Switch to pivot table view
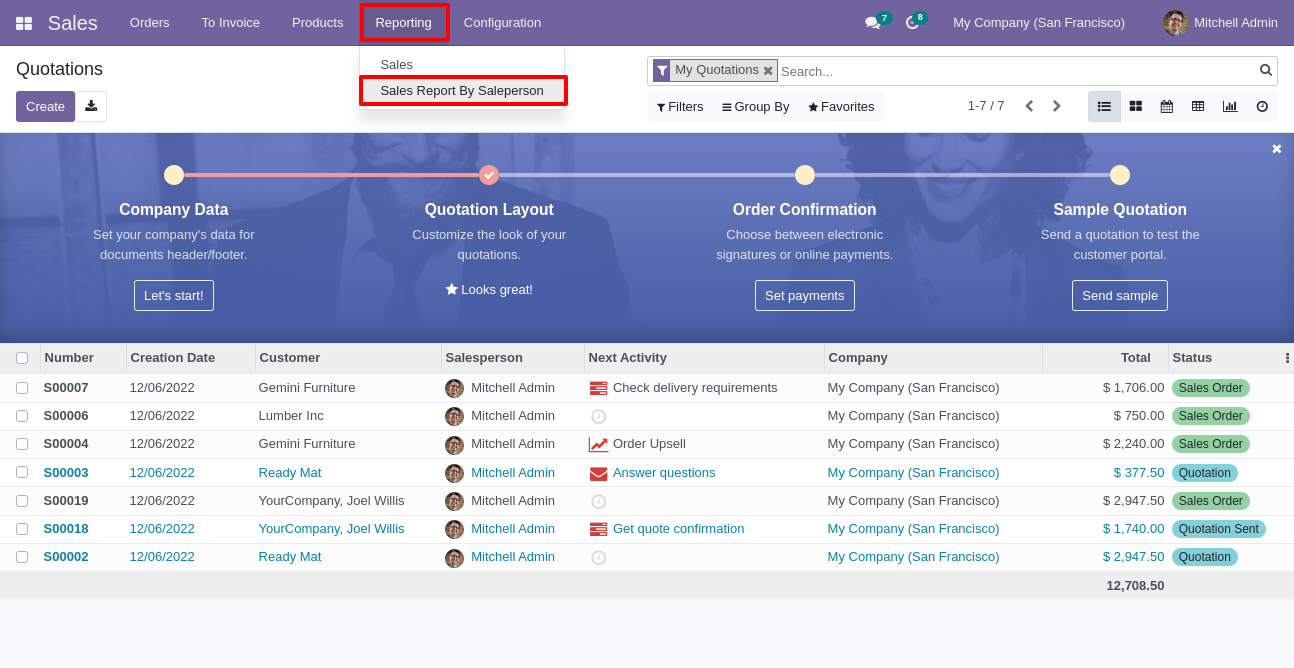1294x668 pixels. click(x=1198, y=106)
